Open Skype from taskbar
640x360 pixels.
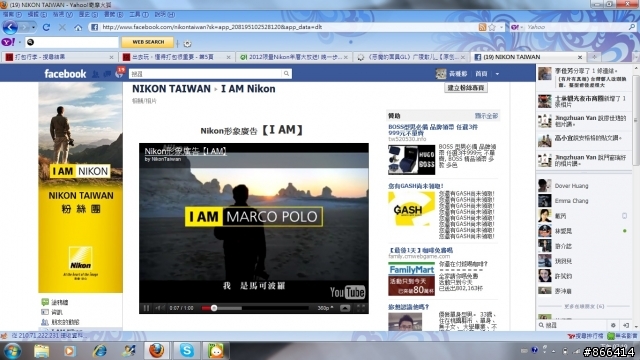point(187,351)
